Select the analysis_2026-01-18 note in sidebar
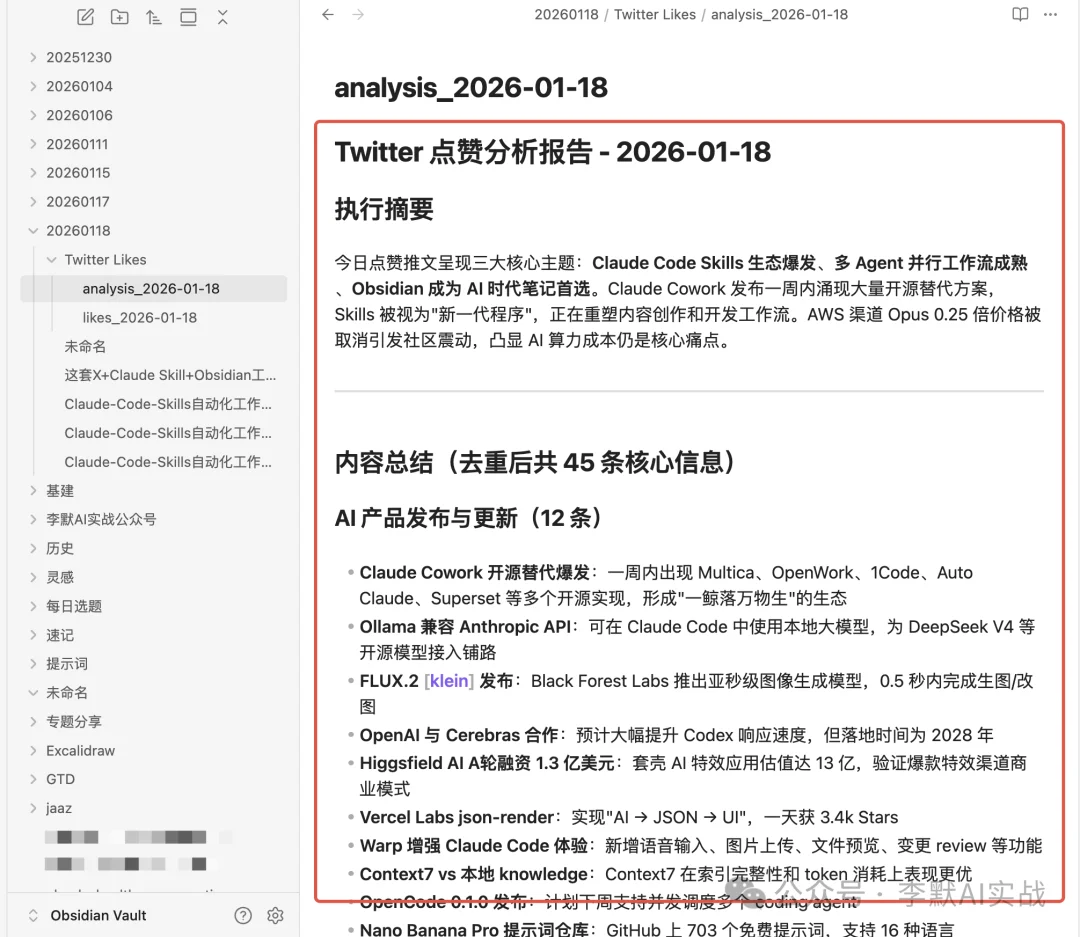Screen dimensions: 1080x937 (x=151, y=288)
